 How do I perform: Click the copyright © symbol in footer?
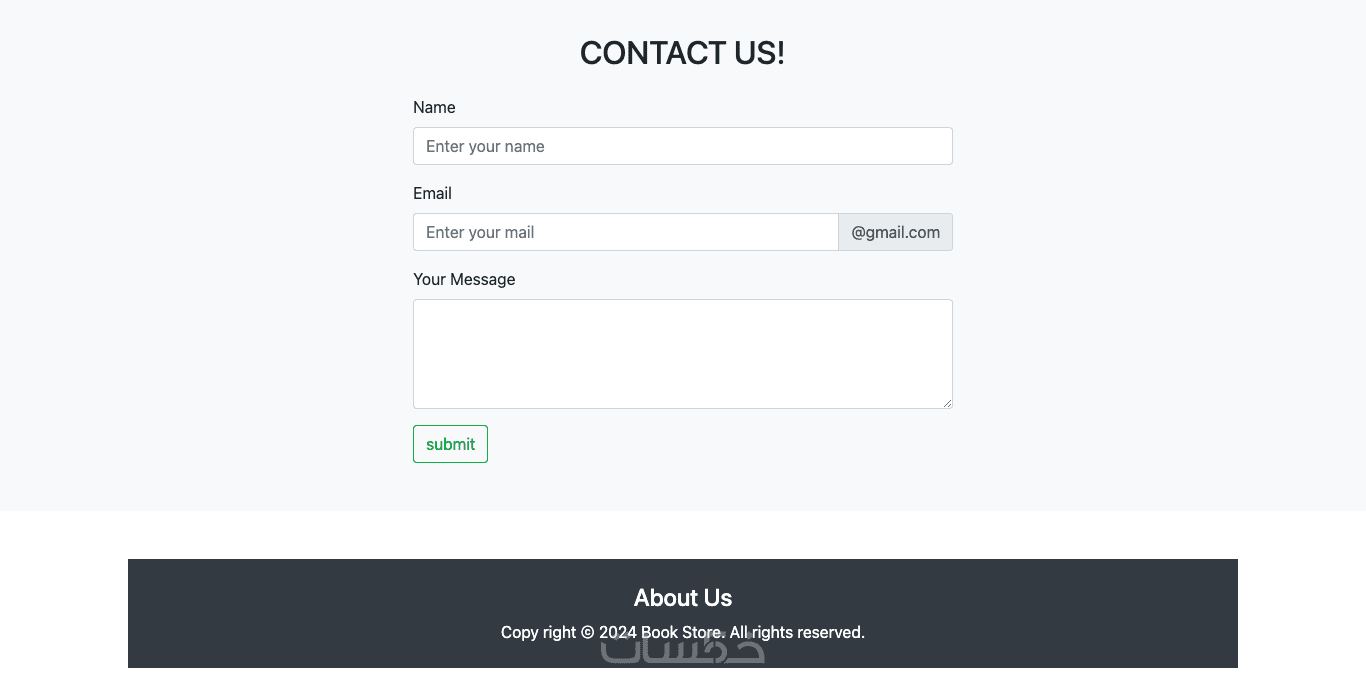point(587,632)
